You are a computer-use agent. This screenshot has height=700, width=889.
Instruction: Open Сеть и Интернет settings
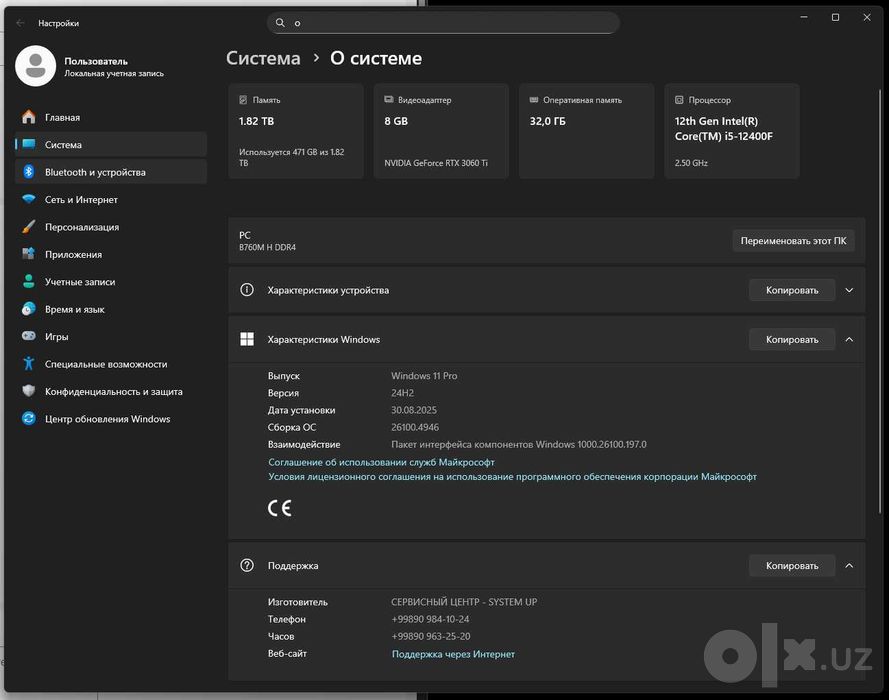pos(111,200)
